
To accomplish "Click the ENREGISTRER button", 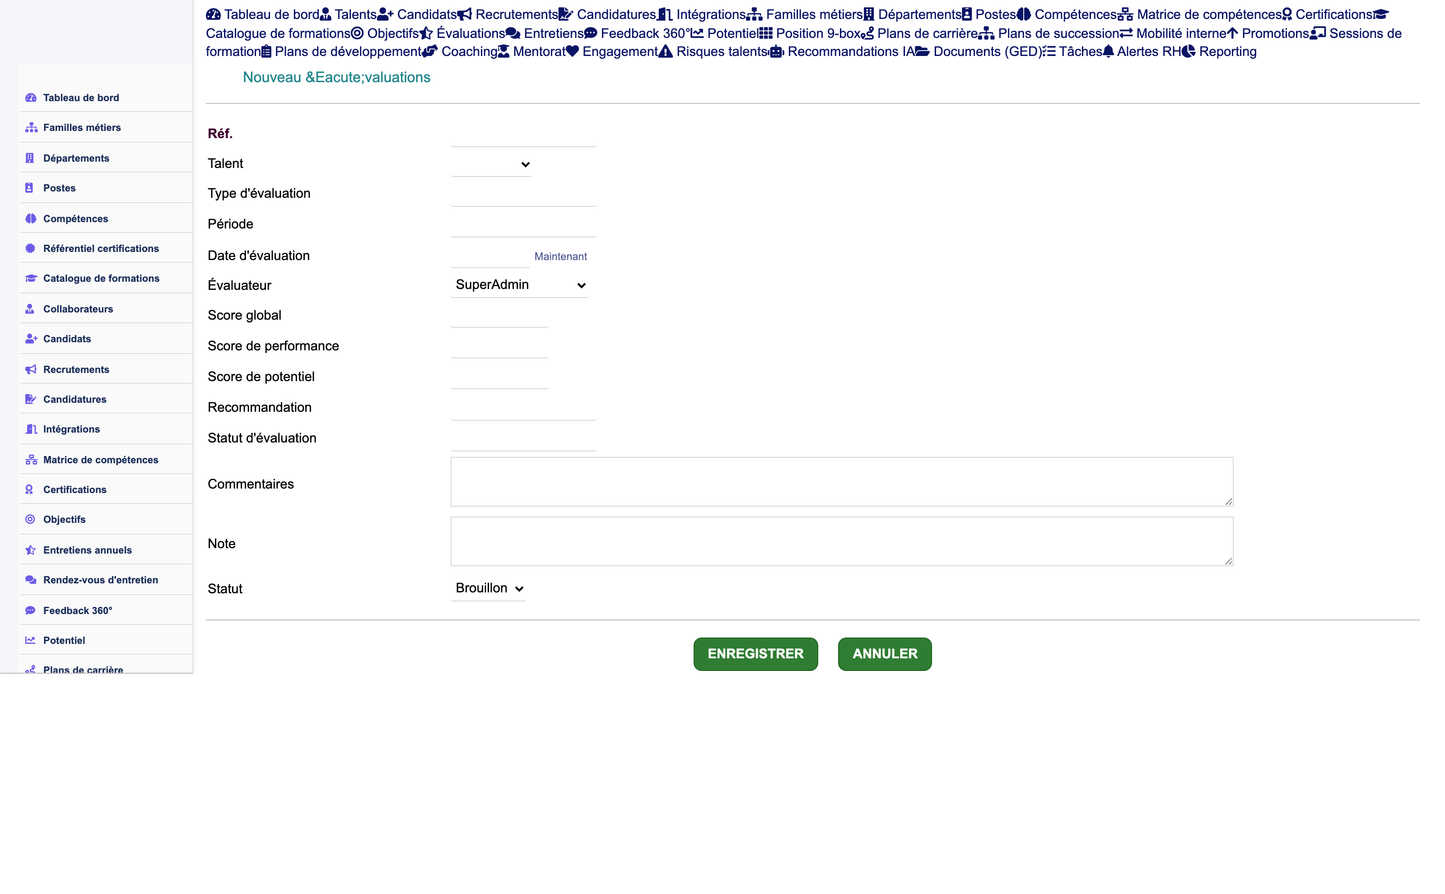I will click(756, 654).
